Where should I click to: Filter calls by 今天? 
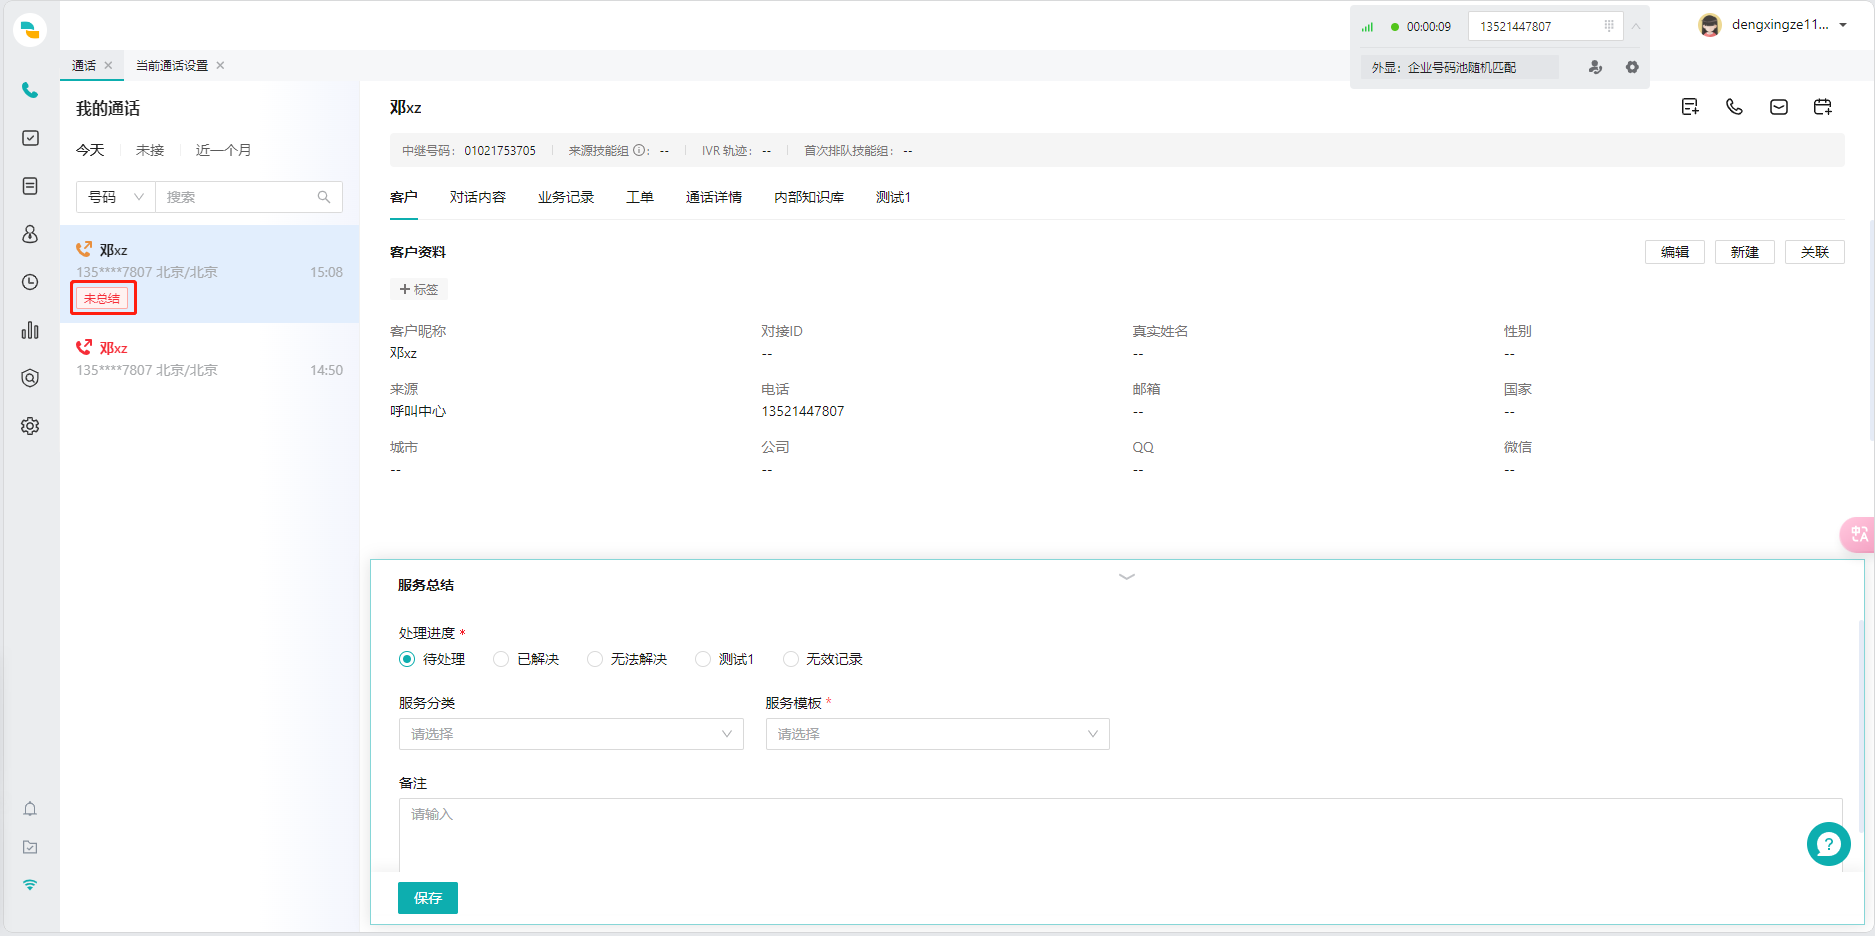pos(90,150)
